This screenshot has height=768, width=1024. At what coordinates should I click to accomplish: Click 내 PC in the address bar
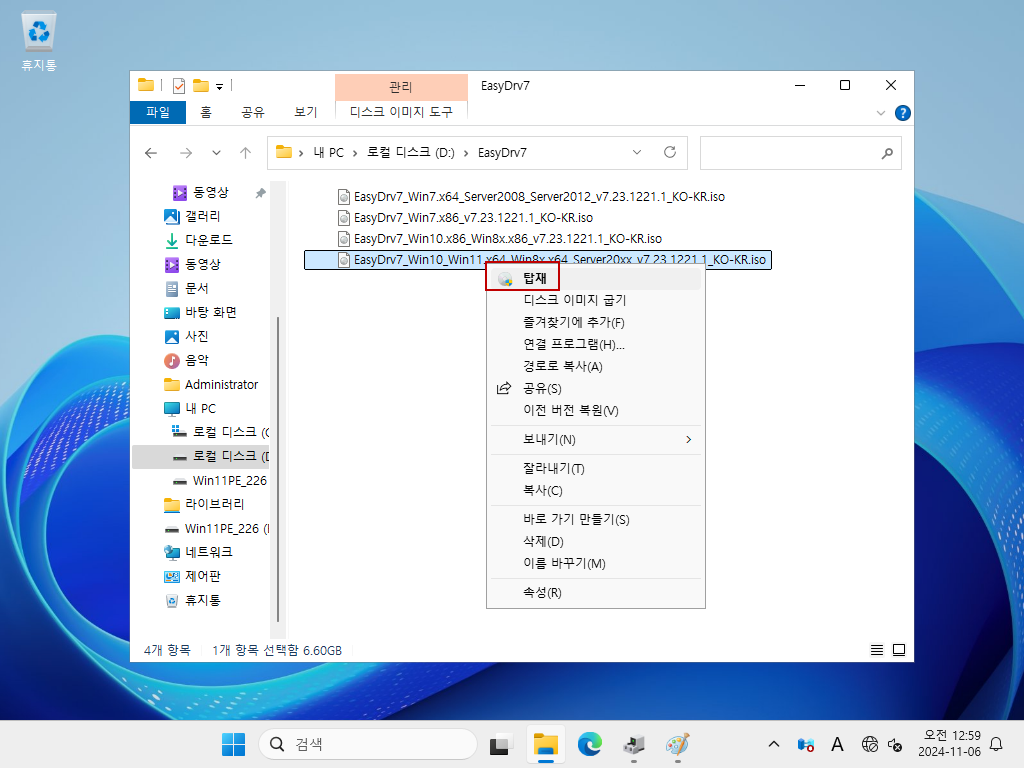pos(328,153)
